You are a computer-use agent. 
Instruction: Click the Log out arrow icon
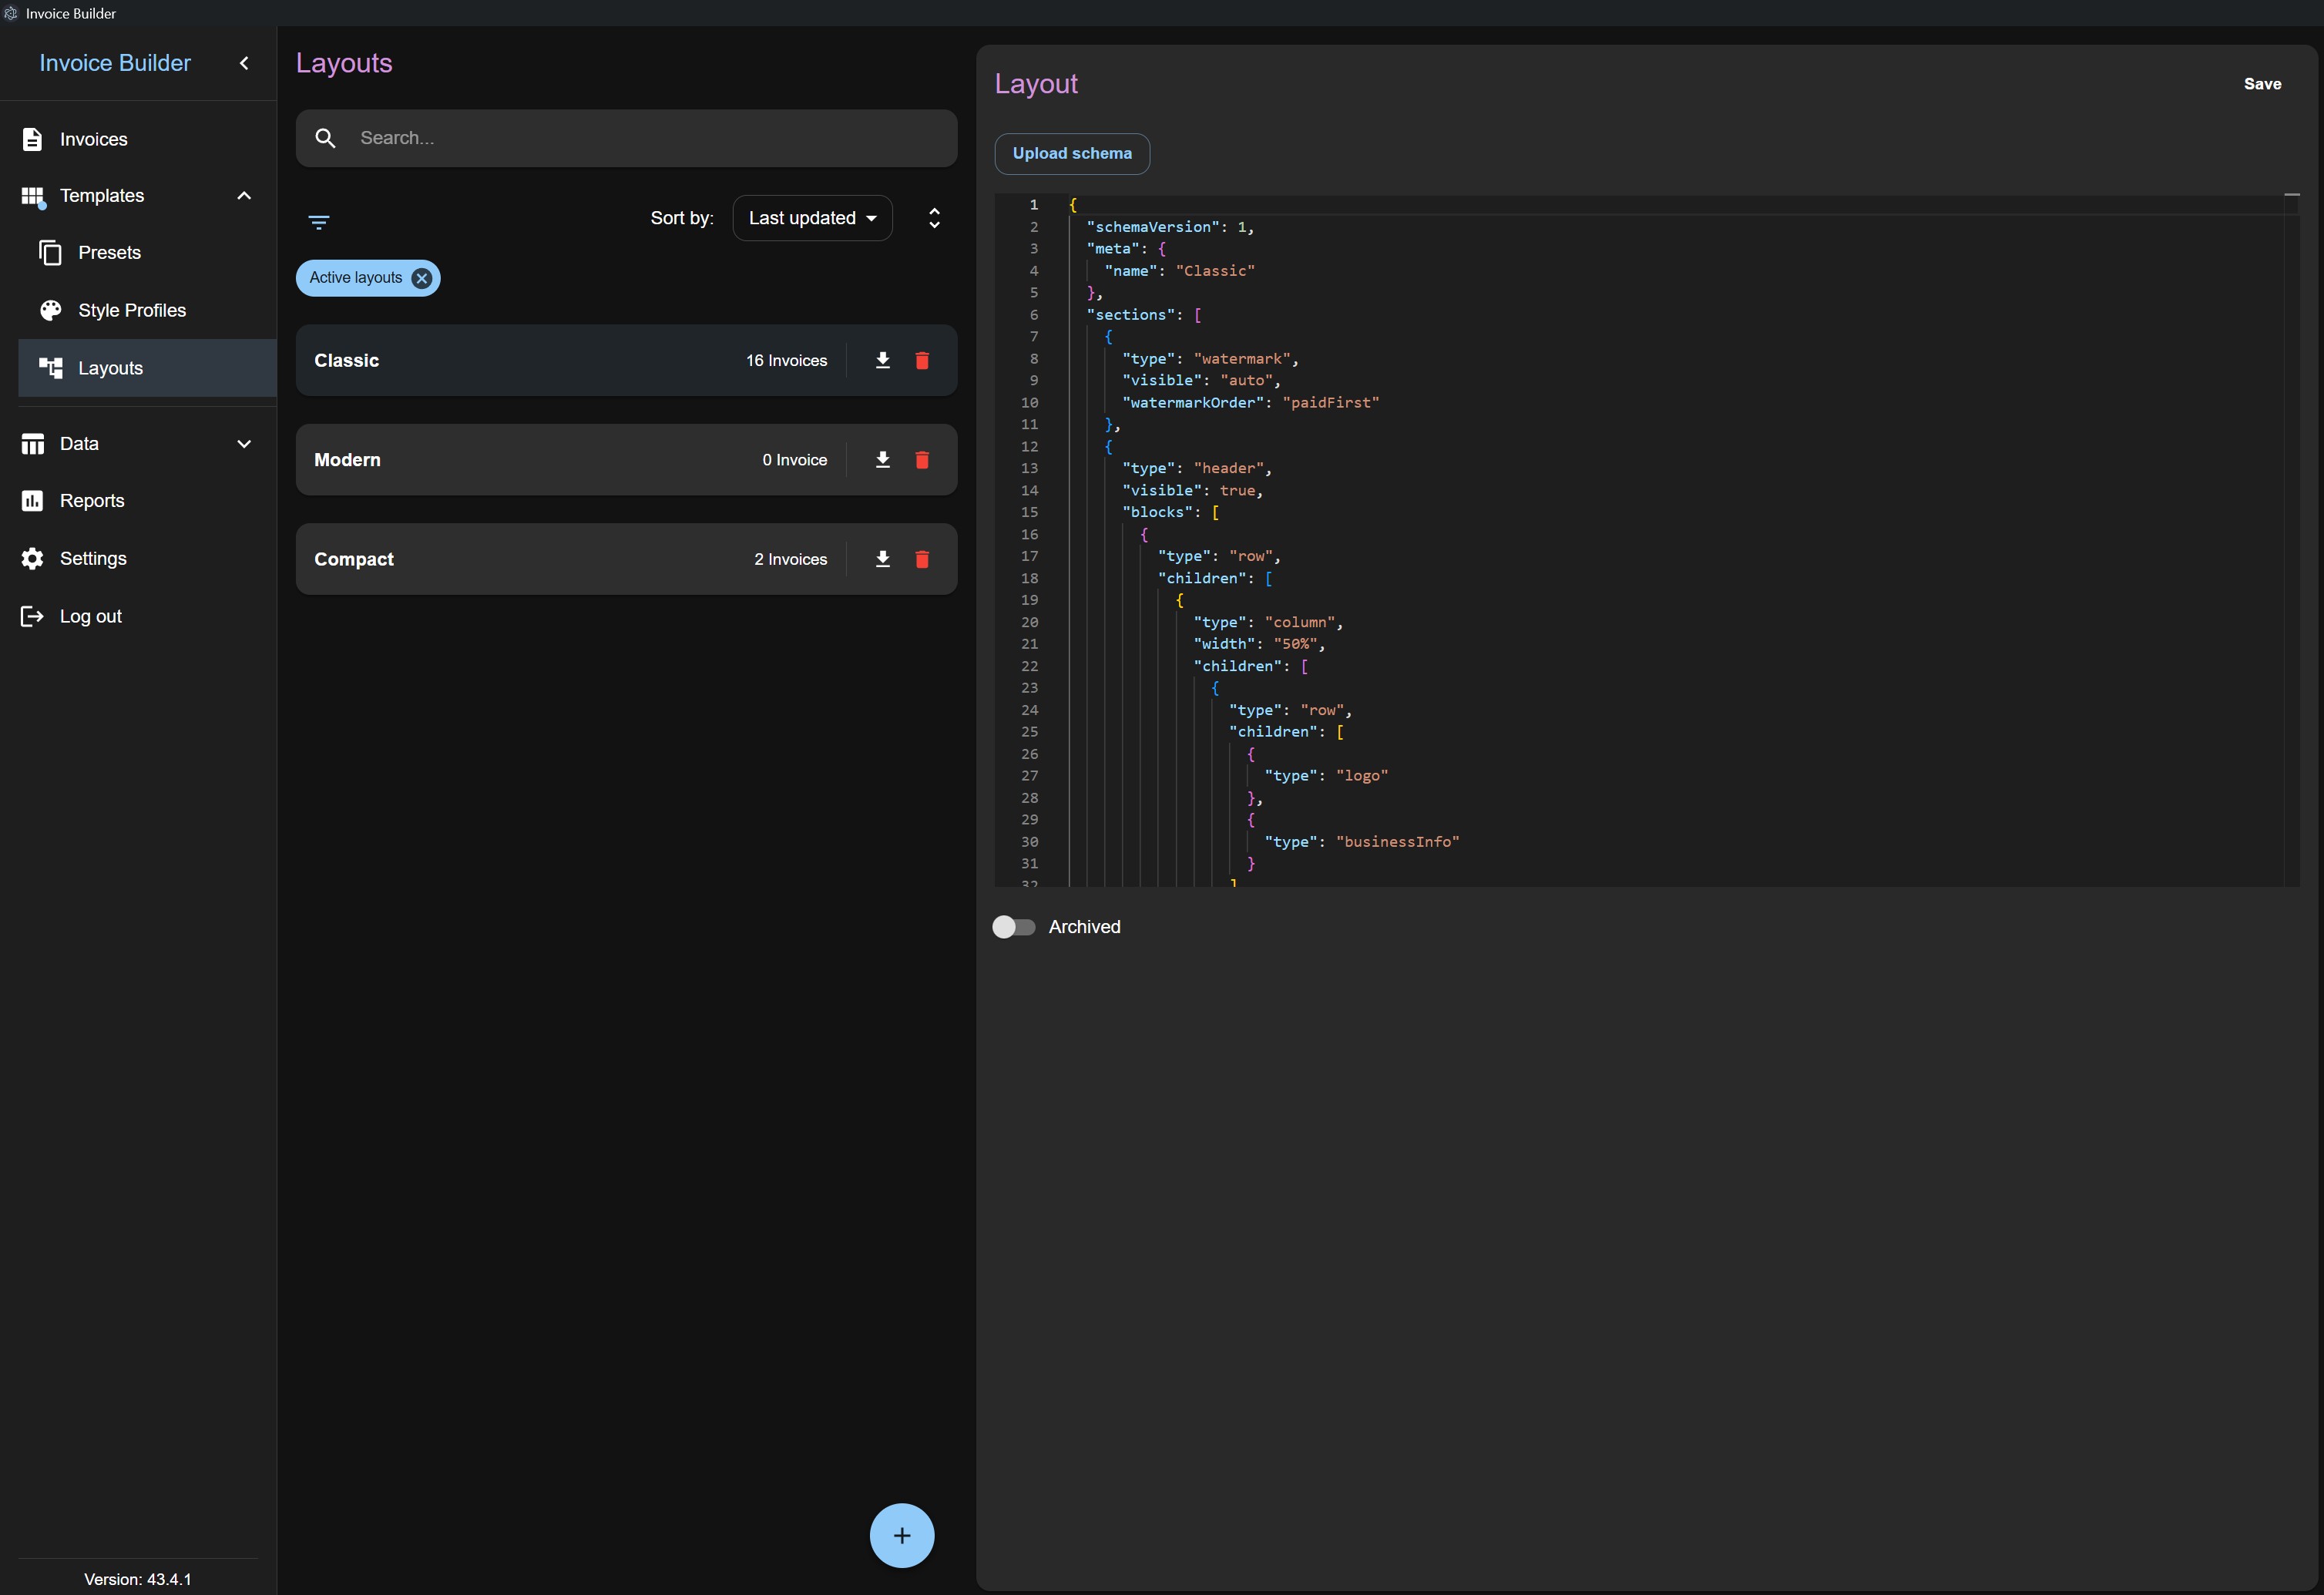point(32,616)
